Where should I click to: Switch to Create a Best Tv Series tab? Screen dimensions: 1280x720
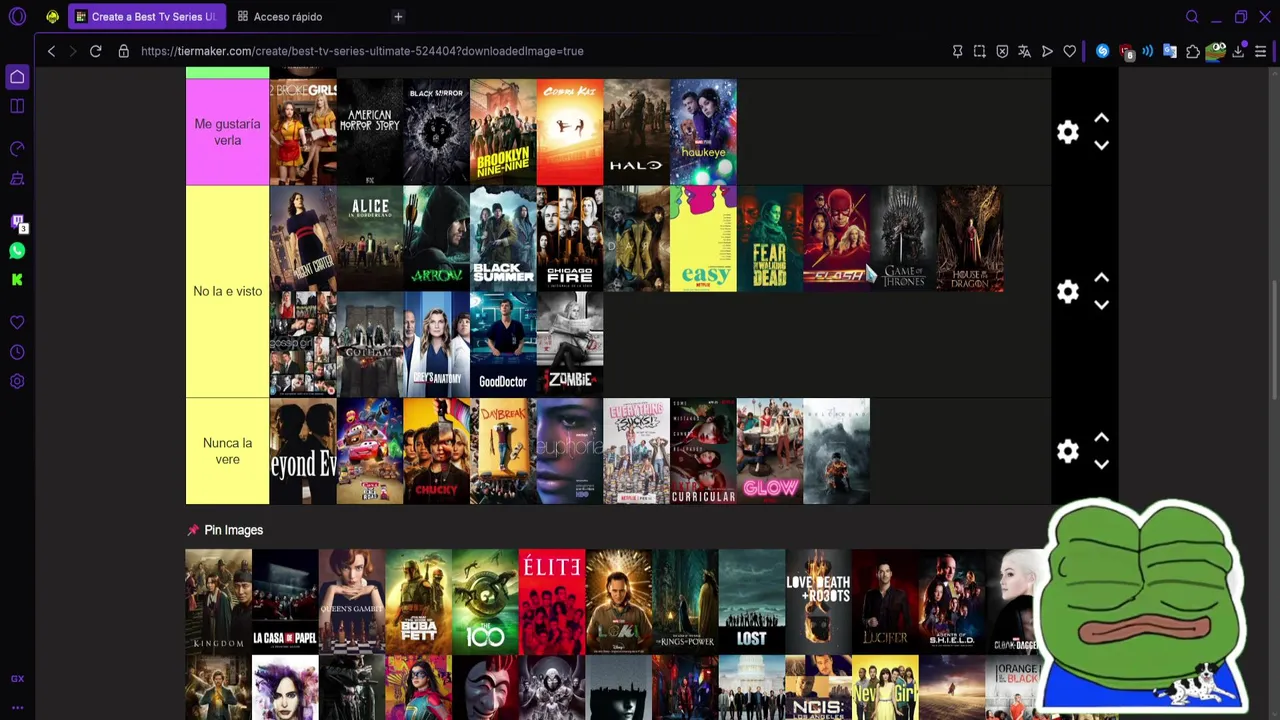[x=147, y=17]
